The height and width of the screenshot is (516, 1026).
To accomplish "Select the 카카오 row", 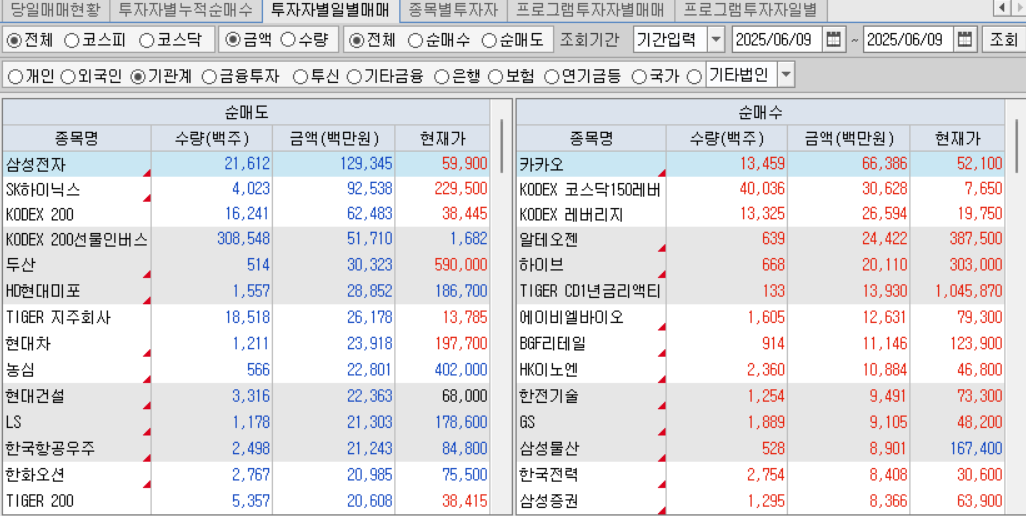I will (760, 163).
